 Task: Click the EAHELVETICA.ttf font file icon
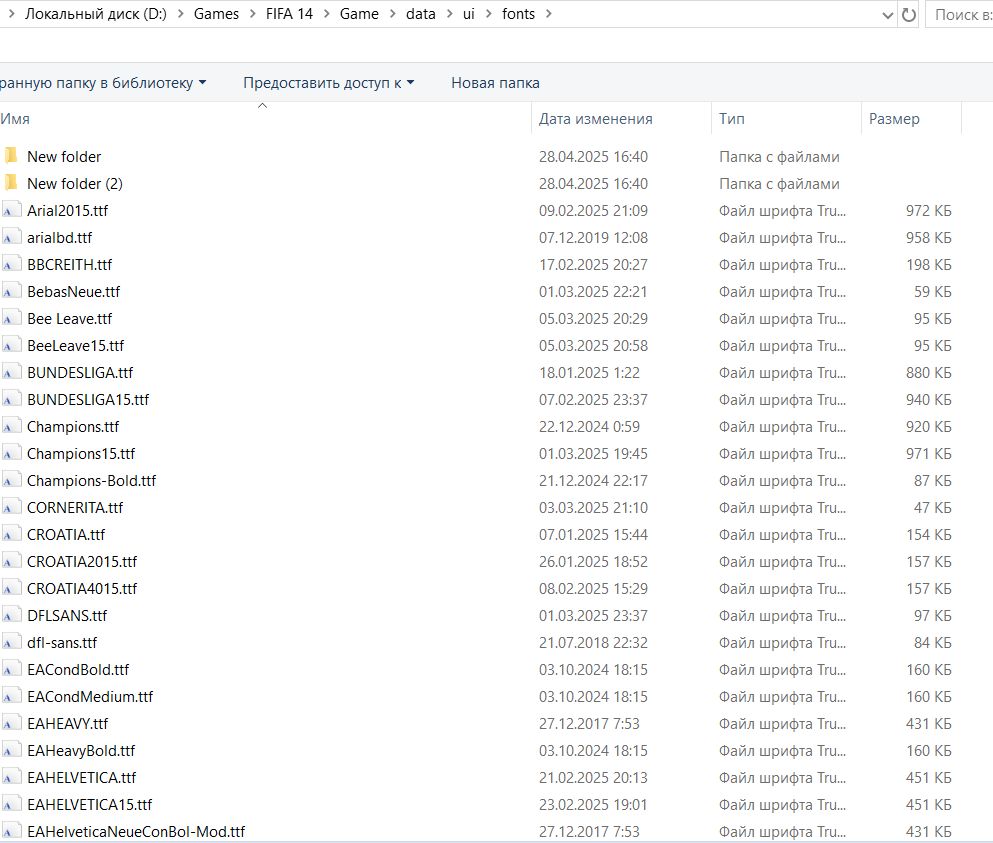(11, 777)
